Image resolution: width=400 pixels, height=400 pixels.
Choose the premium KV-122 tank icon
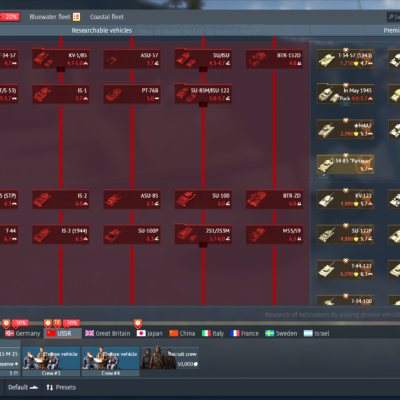345,199
